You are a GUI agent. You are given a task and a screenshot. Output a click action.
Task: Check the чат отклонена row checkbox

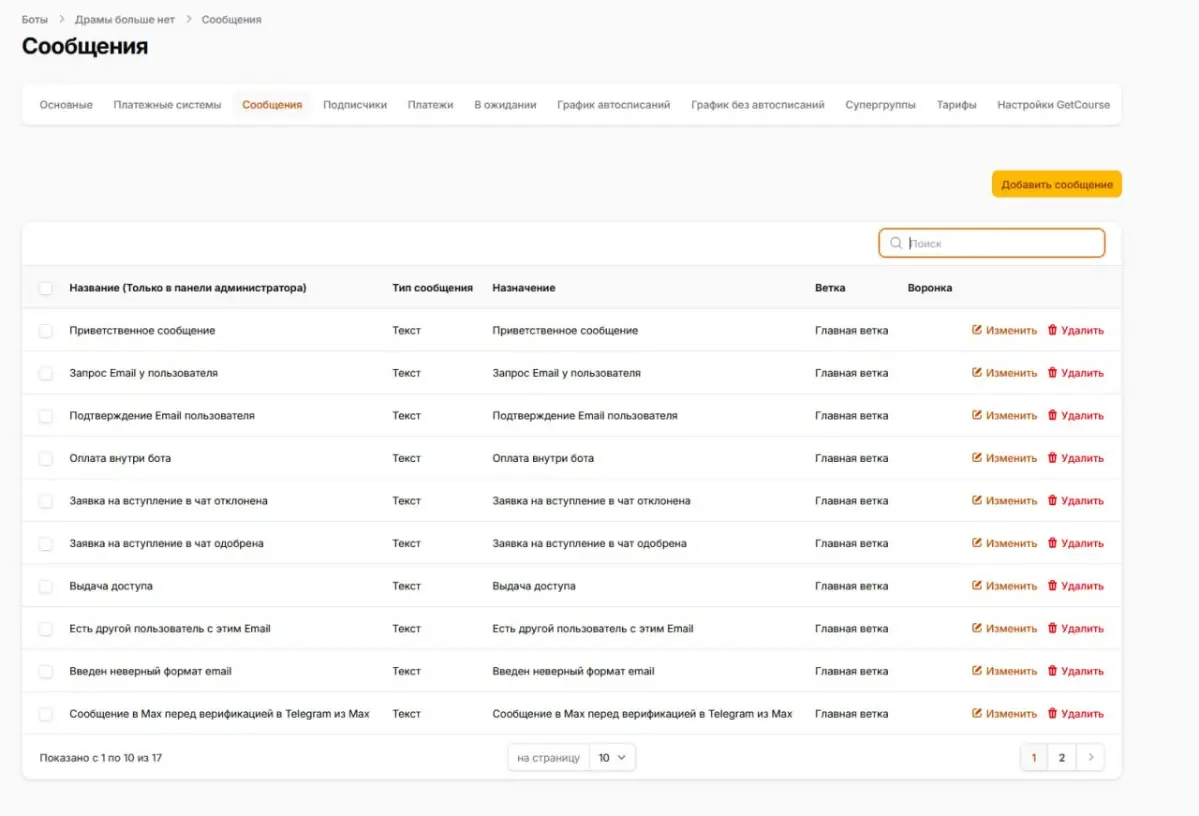(46, 501)
